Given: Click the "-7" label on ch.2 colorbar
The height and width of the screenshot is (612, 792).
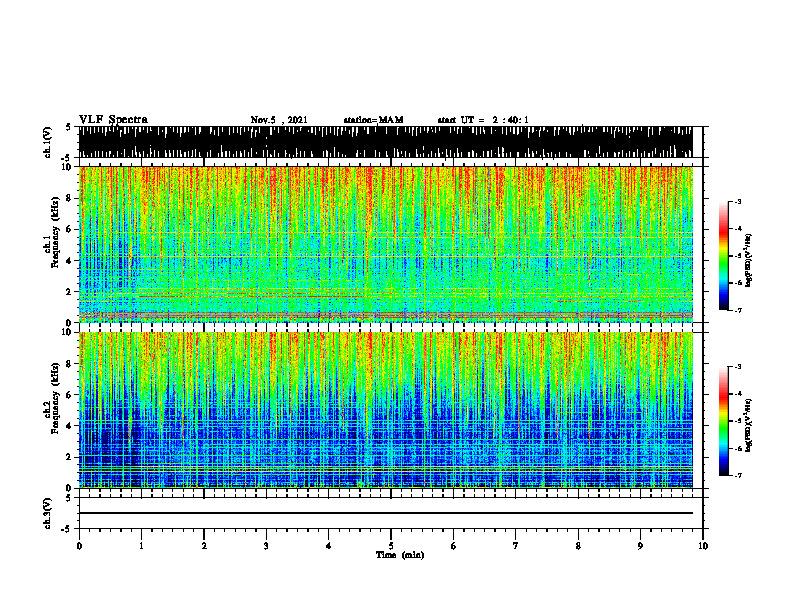Looking at the screenshot, I should tap(738, 475).
